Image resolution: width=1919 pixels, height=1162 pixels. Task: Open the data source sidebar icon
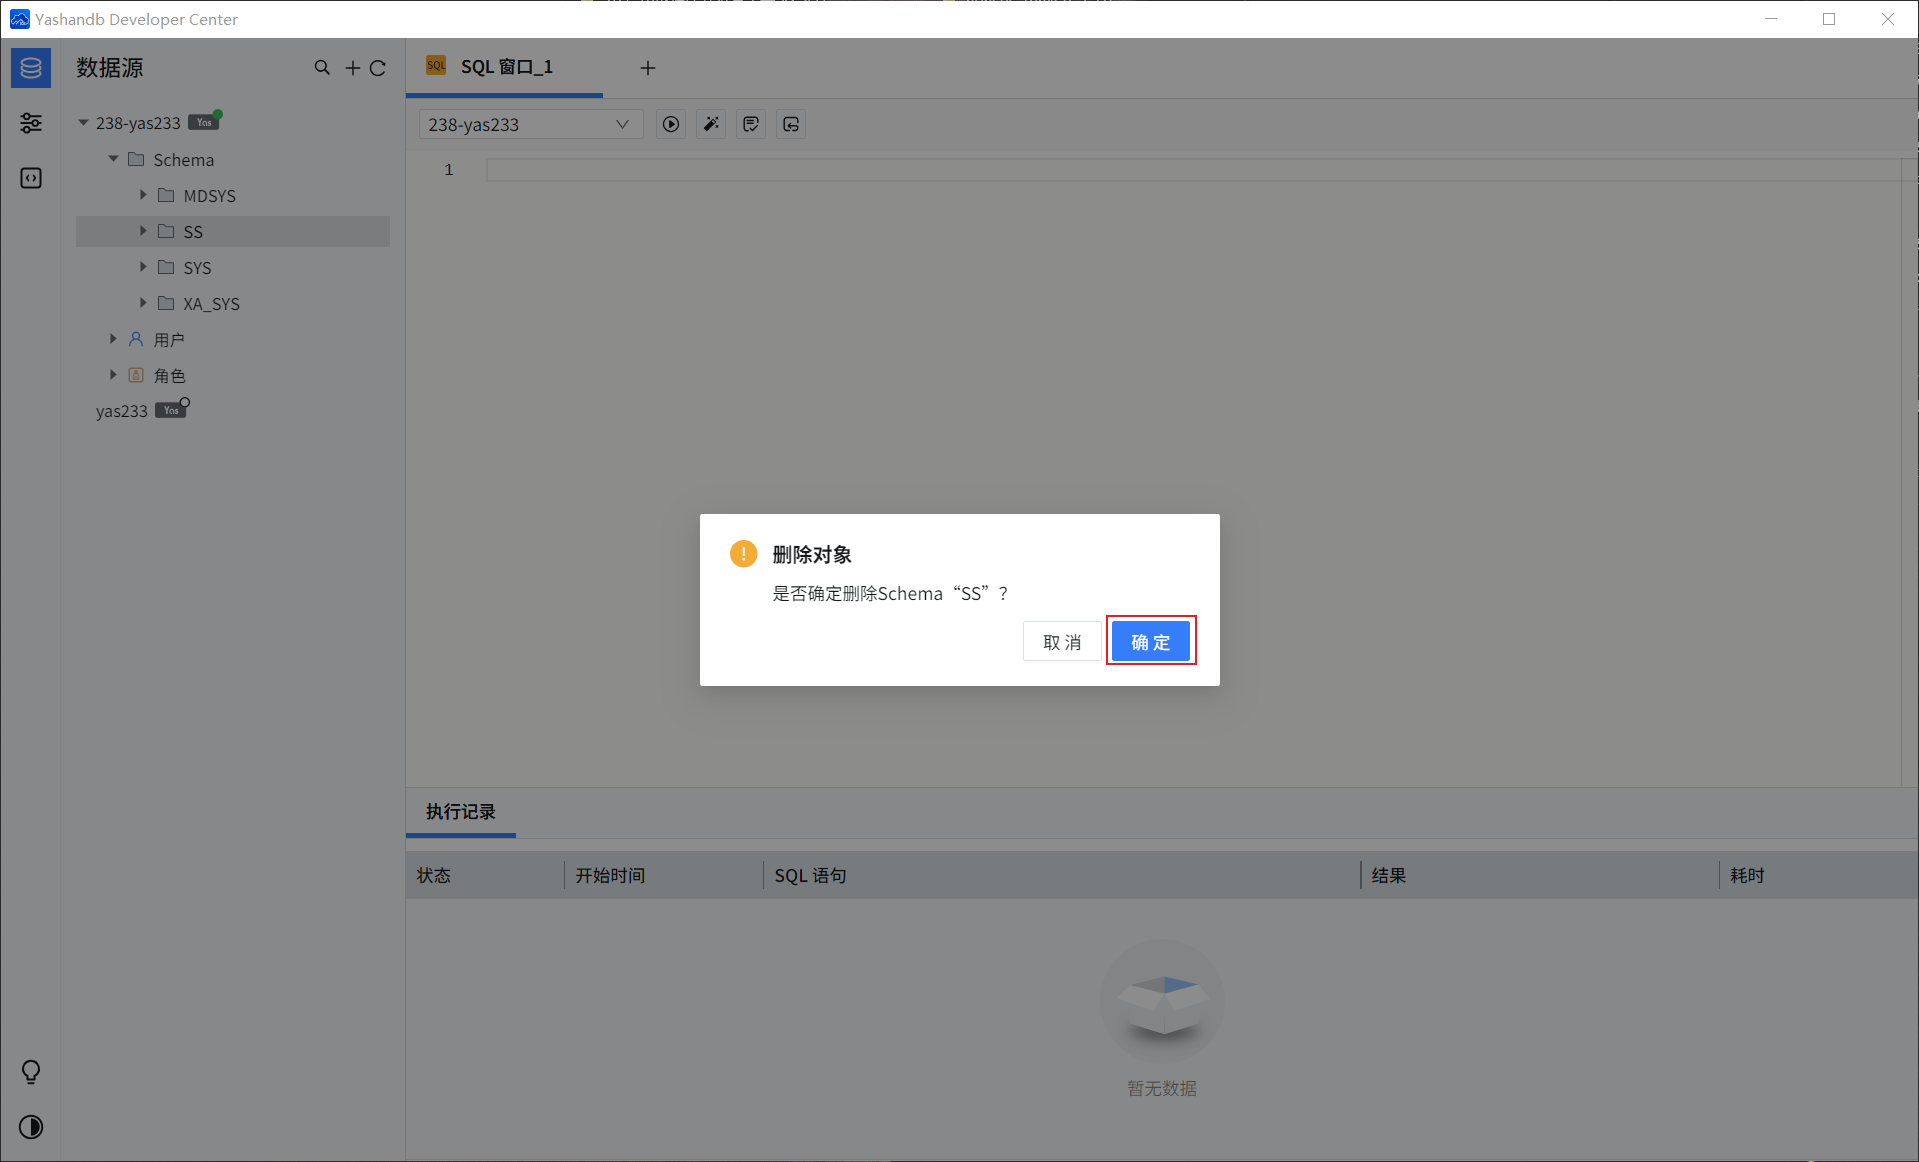click(31, 68)
